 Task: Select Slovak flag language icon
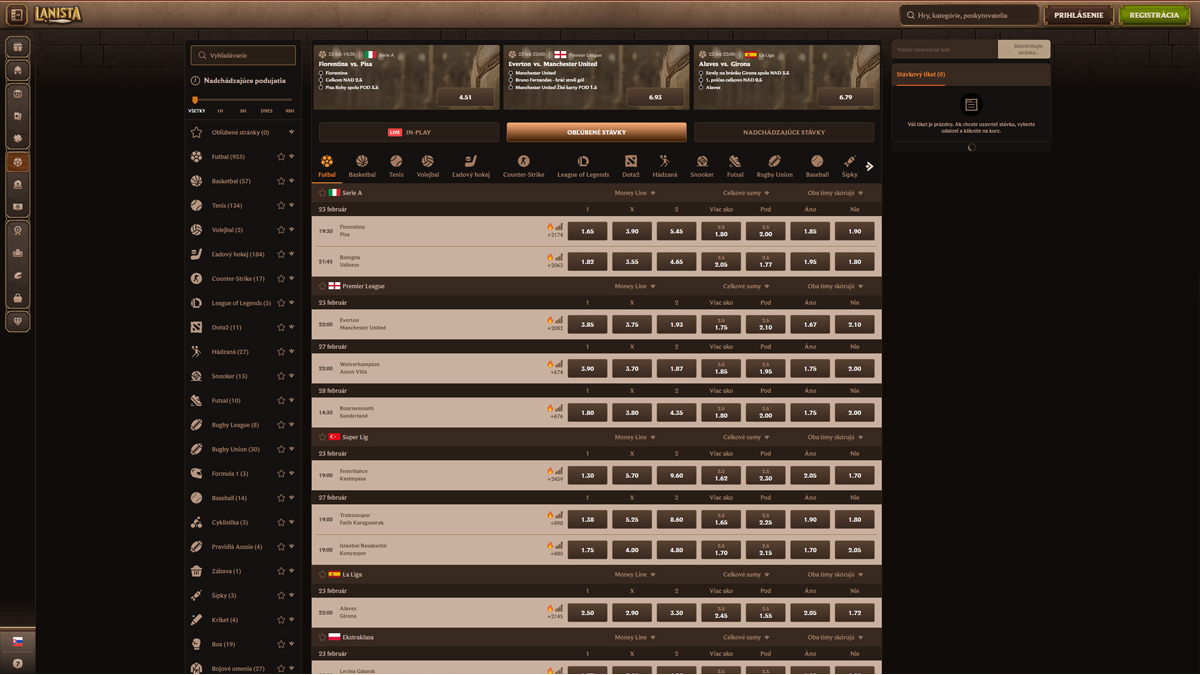tap(17, 641)
